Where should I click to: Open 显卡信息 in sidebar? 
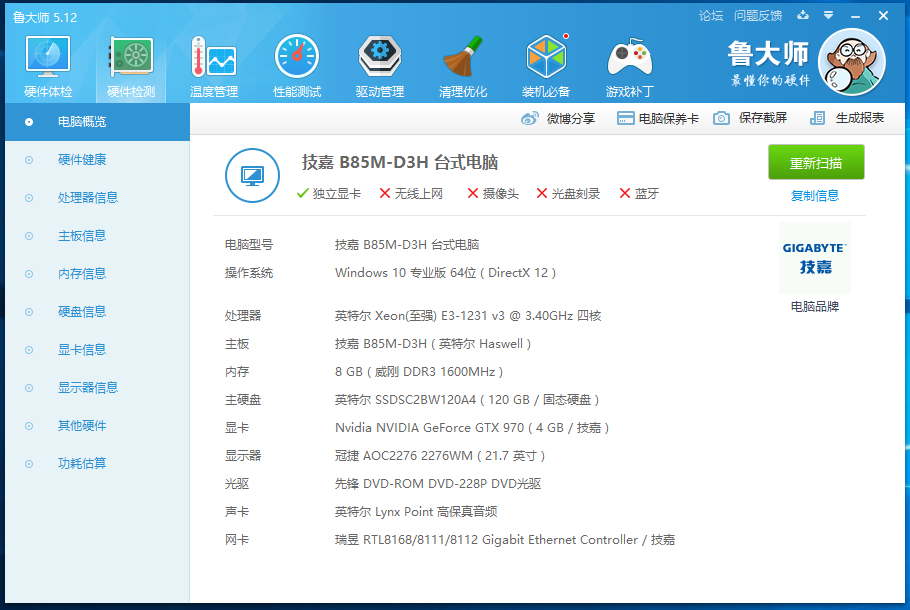[x=98, y=350]
